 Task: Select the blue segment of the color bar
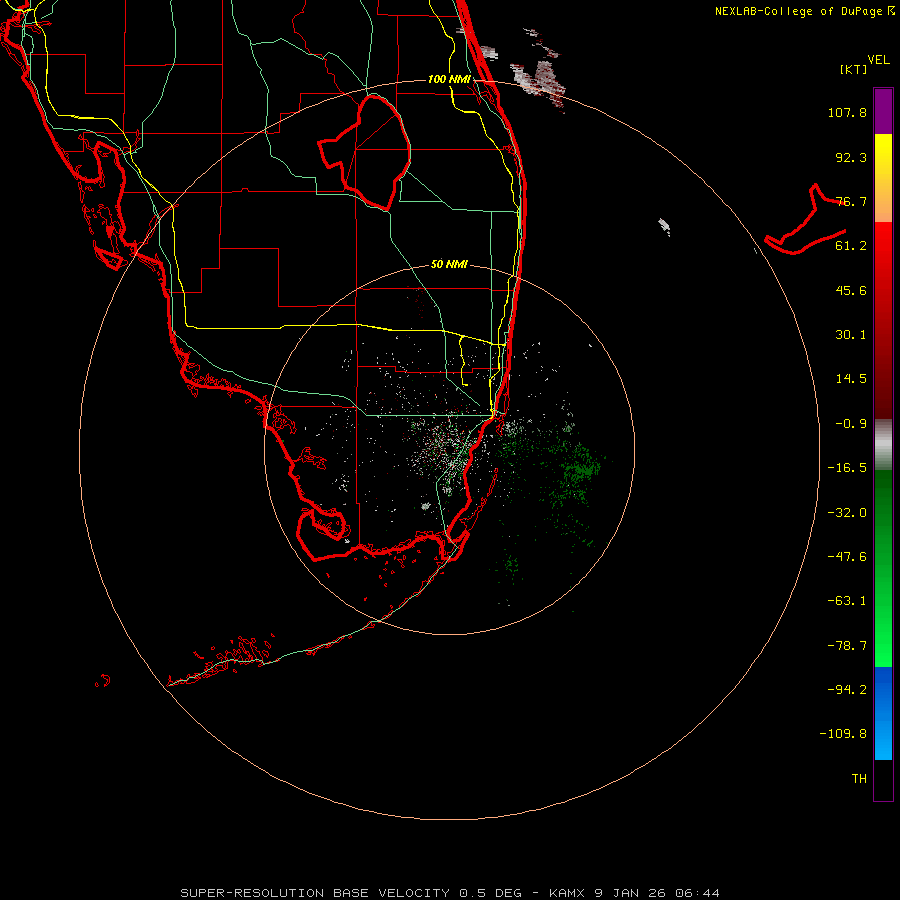coord(883,713)
